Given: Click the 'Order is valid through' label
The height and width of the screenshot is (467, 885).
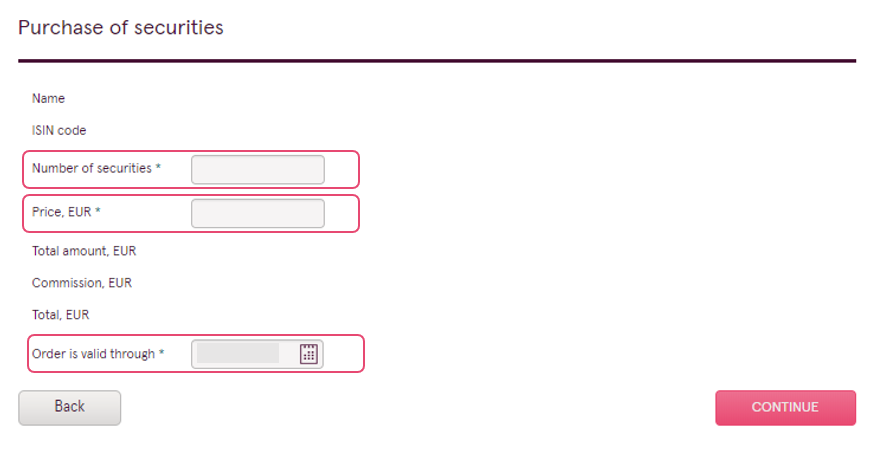Looking at the screenshot, I should pyautogui.click(x=93, y=354).
